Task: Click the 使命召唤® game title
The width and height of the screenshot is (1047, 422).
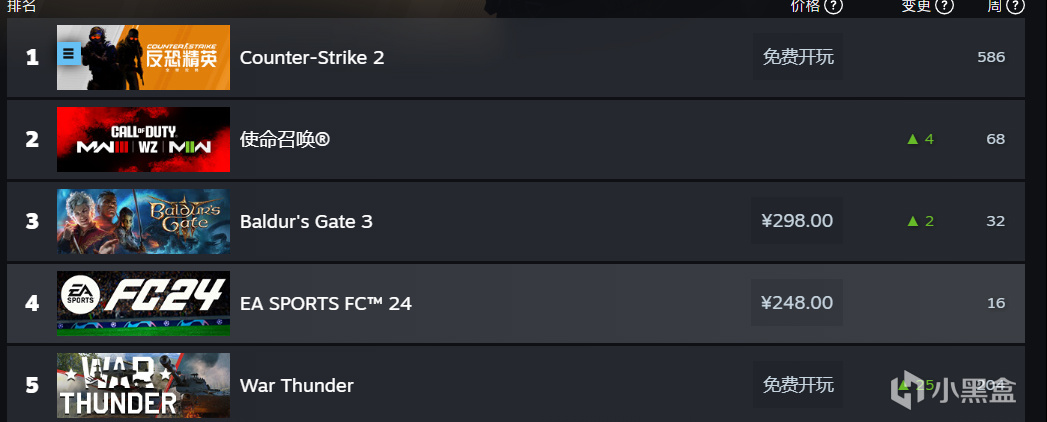Action: (x=285, y=139)
